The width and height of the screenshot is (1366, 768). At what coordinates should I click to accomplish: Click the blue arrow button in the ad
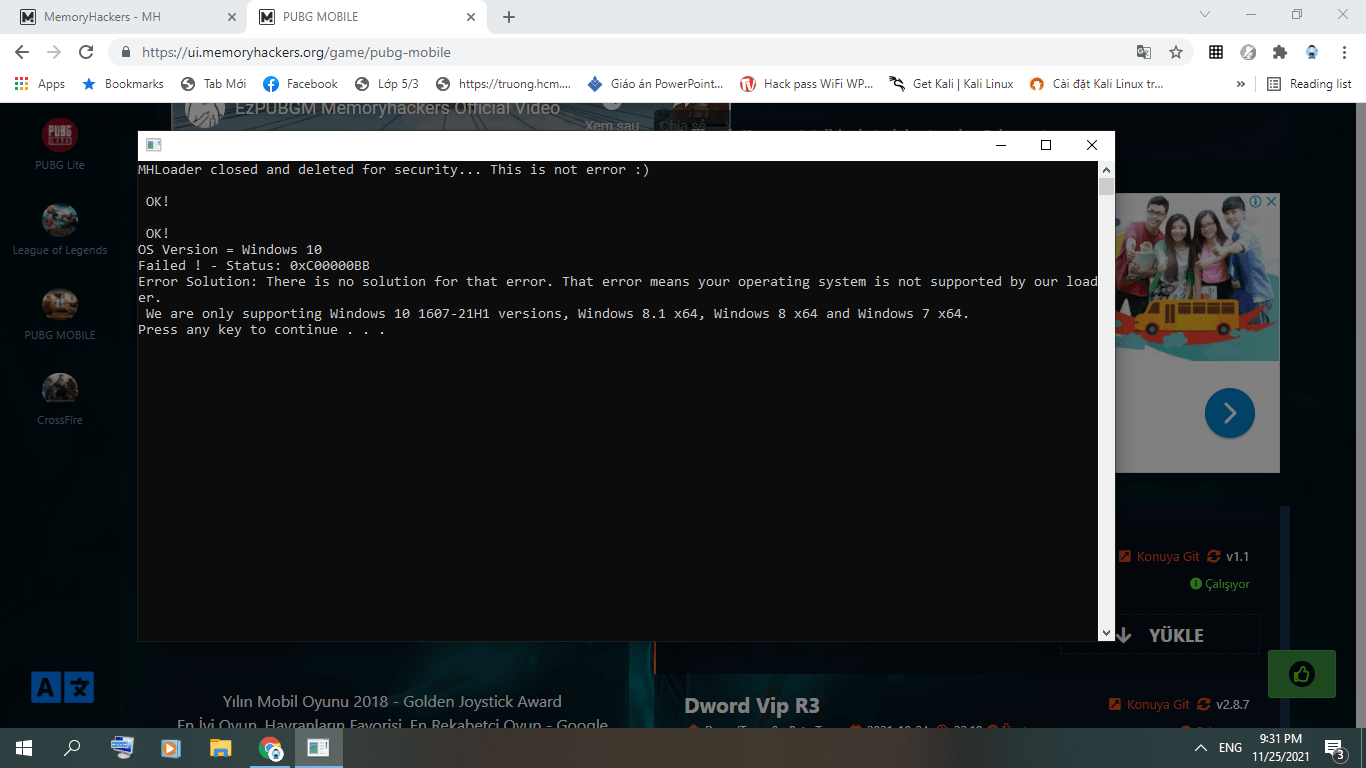point(1229,412)
